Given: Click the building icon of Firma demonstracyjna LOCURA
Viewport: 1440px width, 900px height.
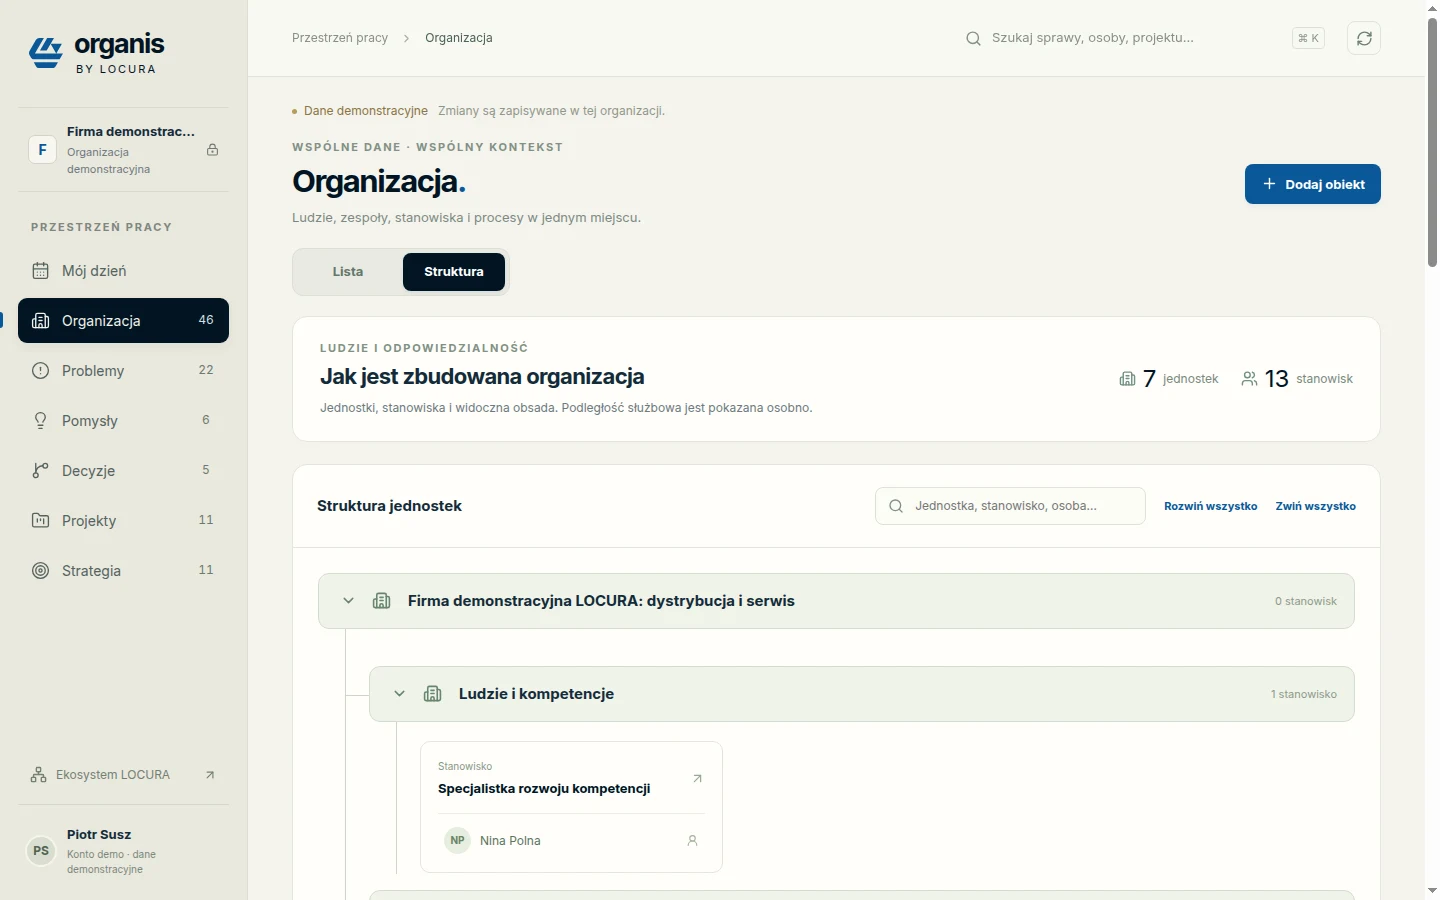Looking at the screenshot, I should (x=381, y=601).
